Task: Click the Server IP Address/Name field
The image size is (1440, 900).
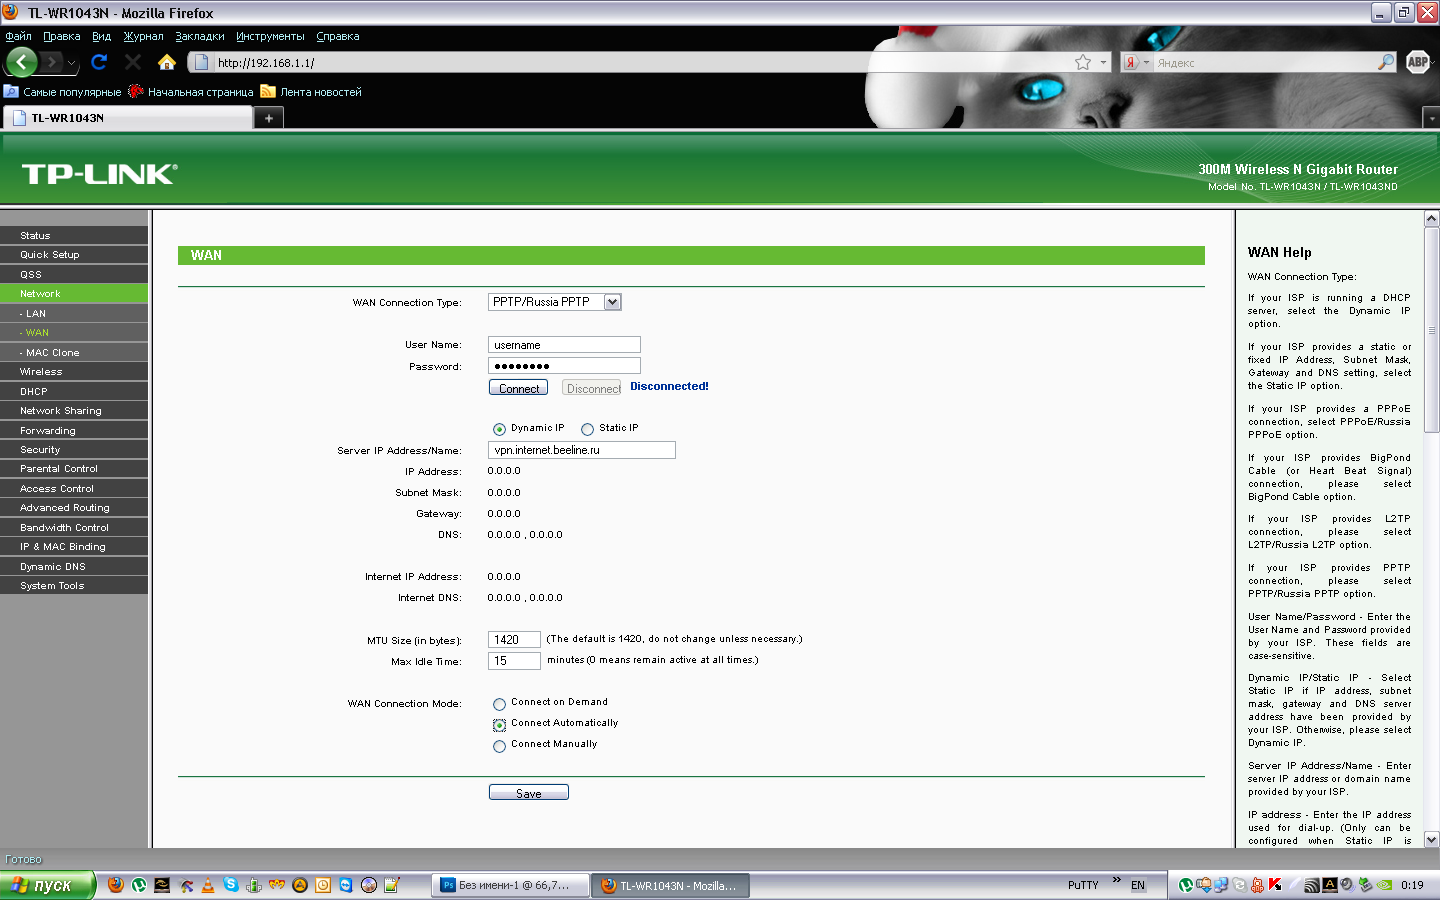Action: point(582,450)
